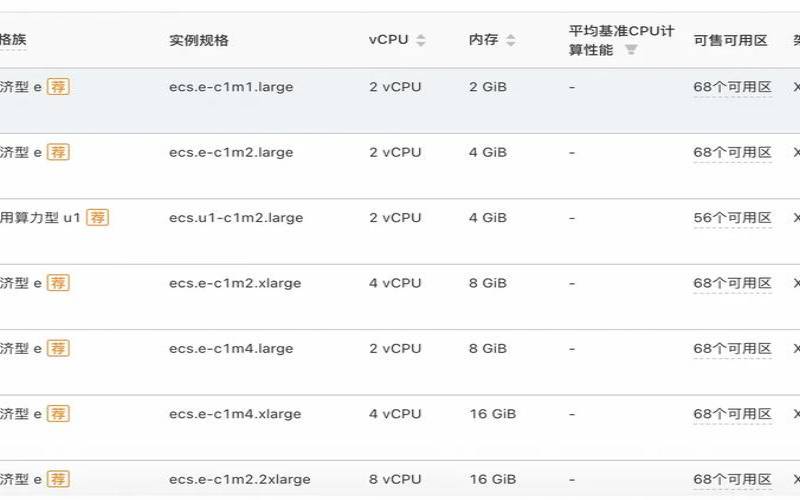The image size is (800, 500).
Task: Click 荐 badge in ecs.e-c1m2.large row
Action: (x=59, y=152)
